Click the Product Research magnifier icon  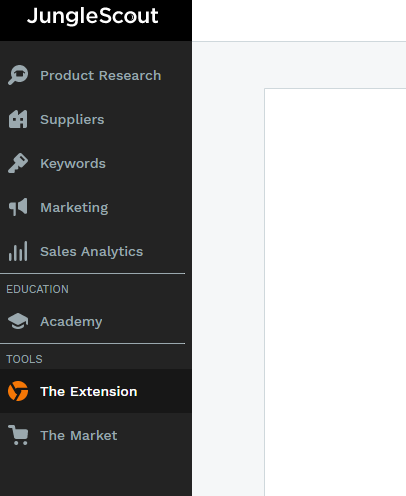click(18, 75)
